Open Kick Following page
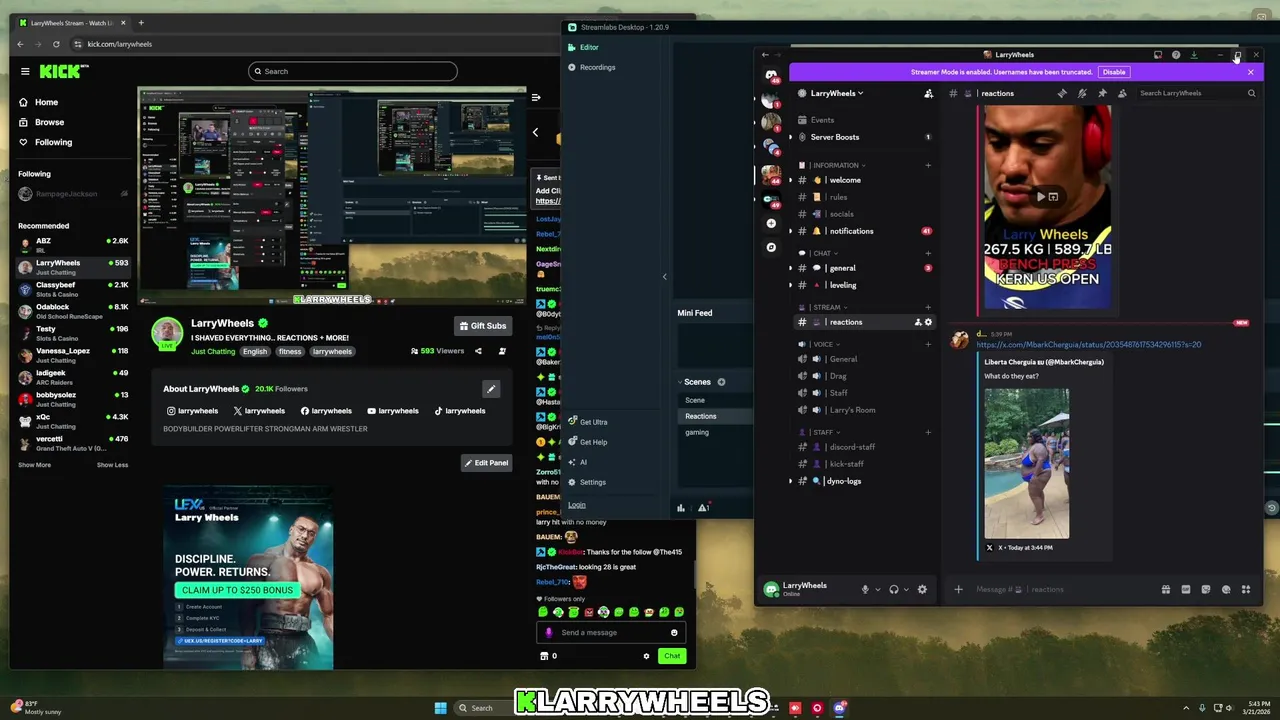 point(46,142)
